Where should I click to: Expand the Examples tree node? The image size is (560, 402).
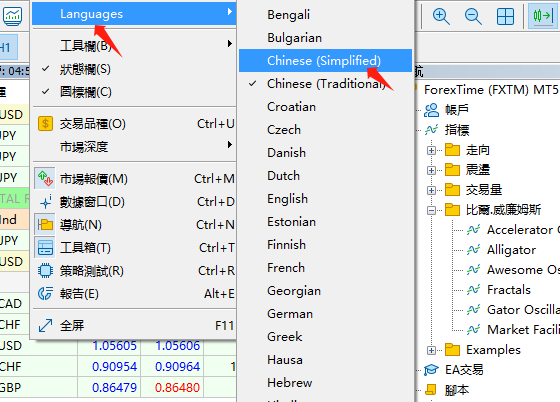click(x=431, y=350)
